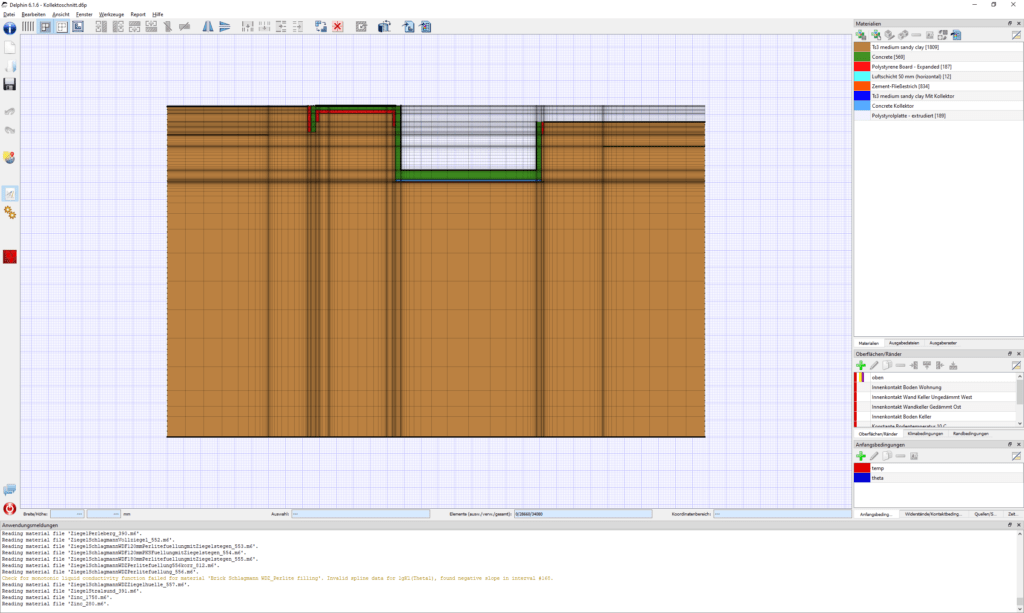
Task: Click second add material icon with cursor
Action: pos(875,35)
